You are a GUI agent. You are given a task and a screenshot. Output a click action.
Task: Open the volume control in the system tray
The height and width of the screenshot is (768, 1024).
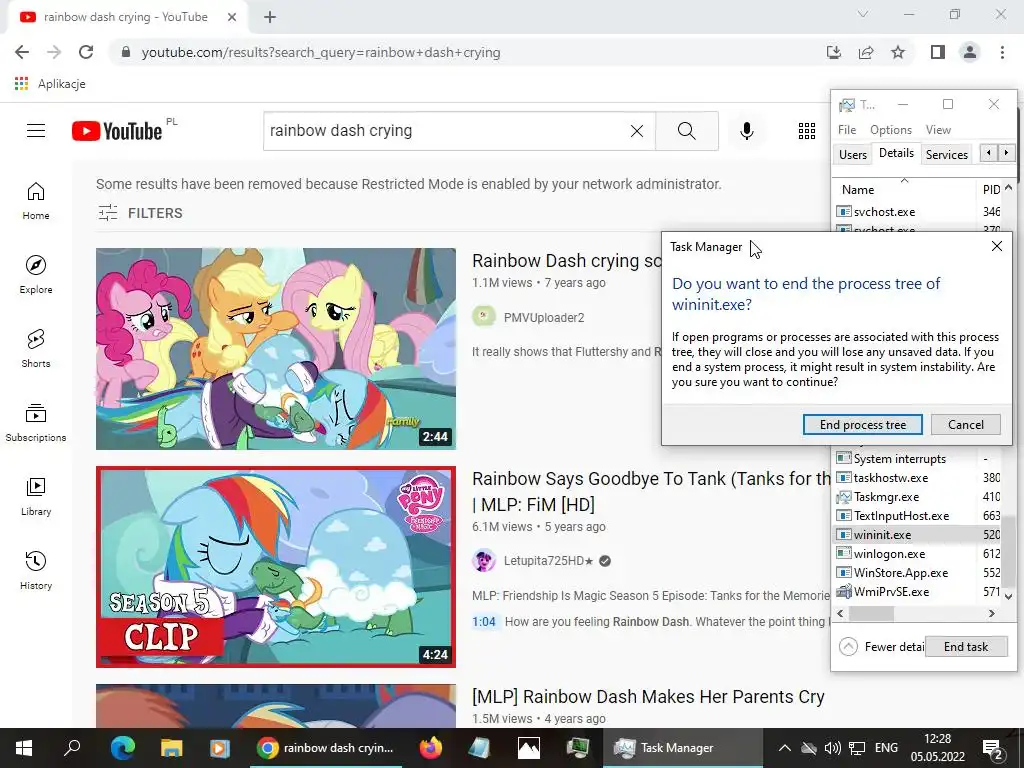833,748
